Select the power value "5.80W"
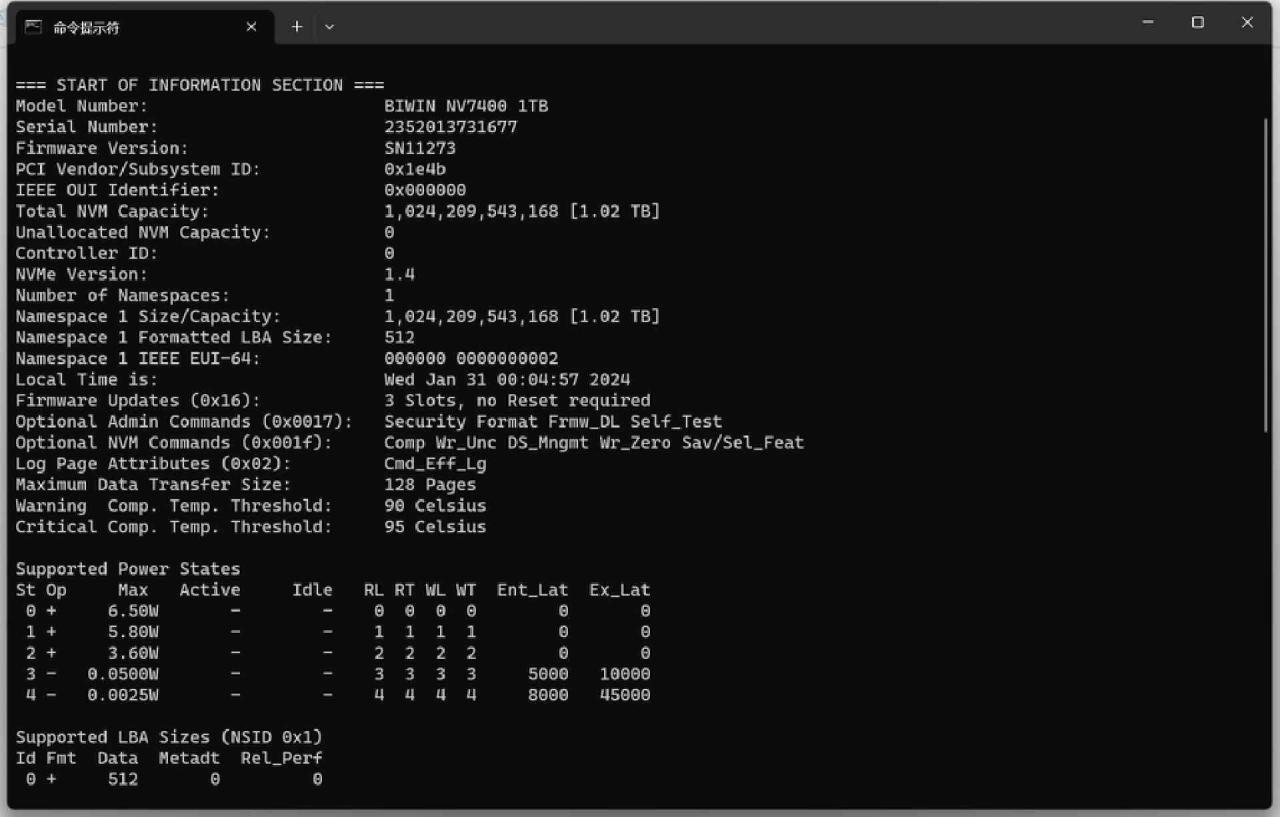 click(133, 631)
